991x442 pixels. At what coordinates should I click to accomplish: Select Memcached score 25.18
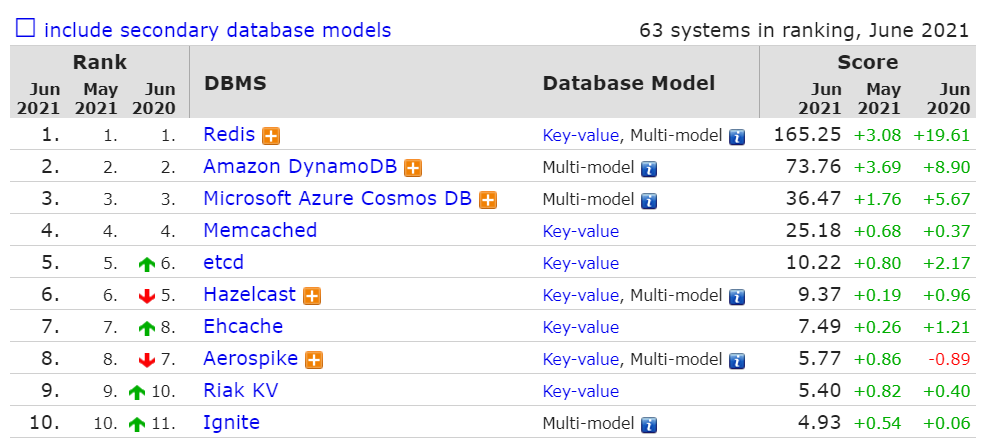pyautogui.click(x=813, y=231)
